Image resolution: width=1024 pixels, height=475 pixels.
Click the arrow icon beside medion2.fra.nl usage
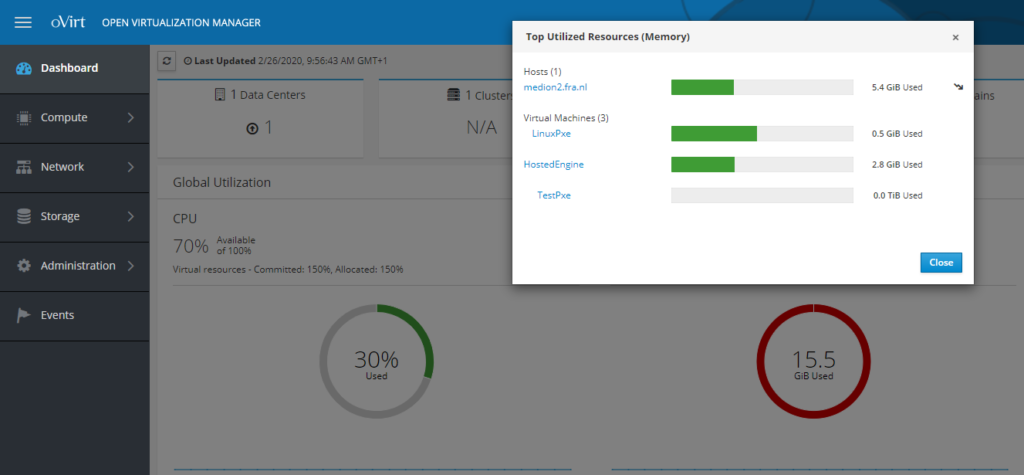957,87
